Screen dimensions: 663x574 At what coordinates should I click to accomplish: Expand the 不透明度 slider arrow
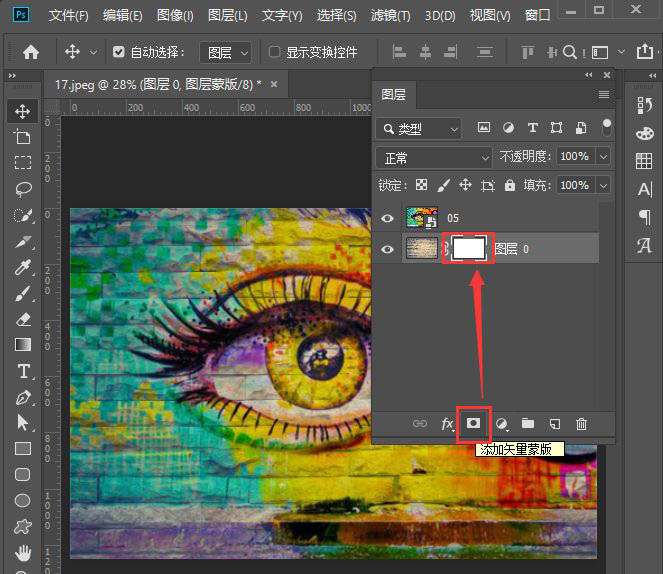point(603,156)
